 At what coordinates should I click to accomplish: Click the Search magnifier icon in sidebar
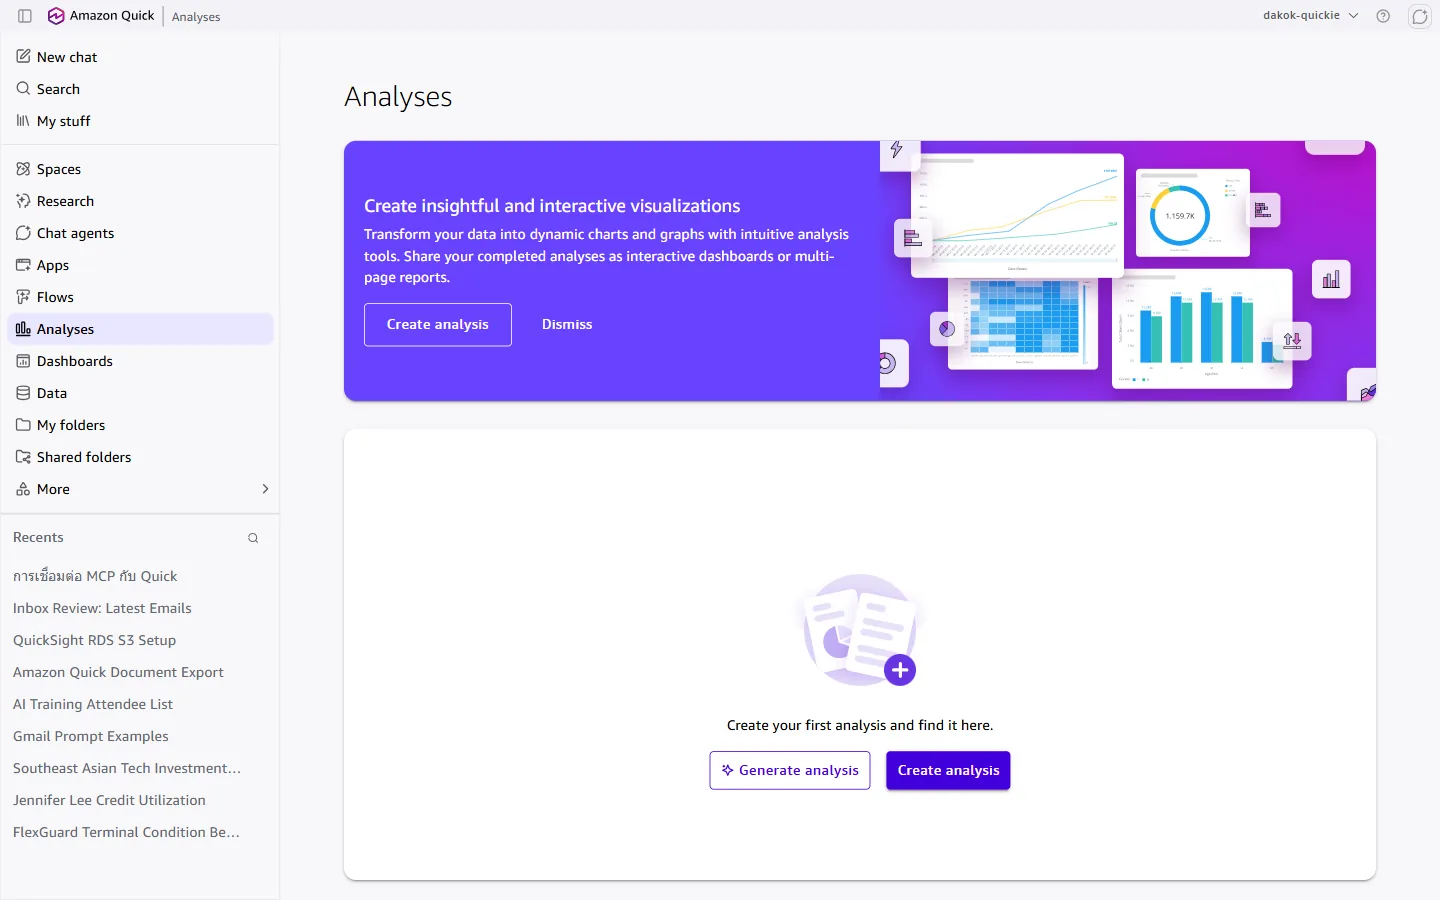tap(23, 89)
